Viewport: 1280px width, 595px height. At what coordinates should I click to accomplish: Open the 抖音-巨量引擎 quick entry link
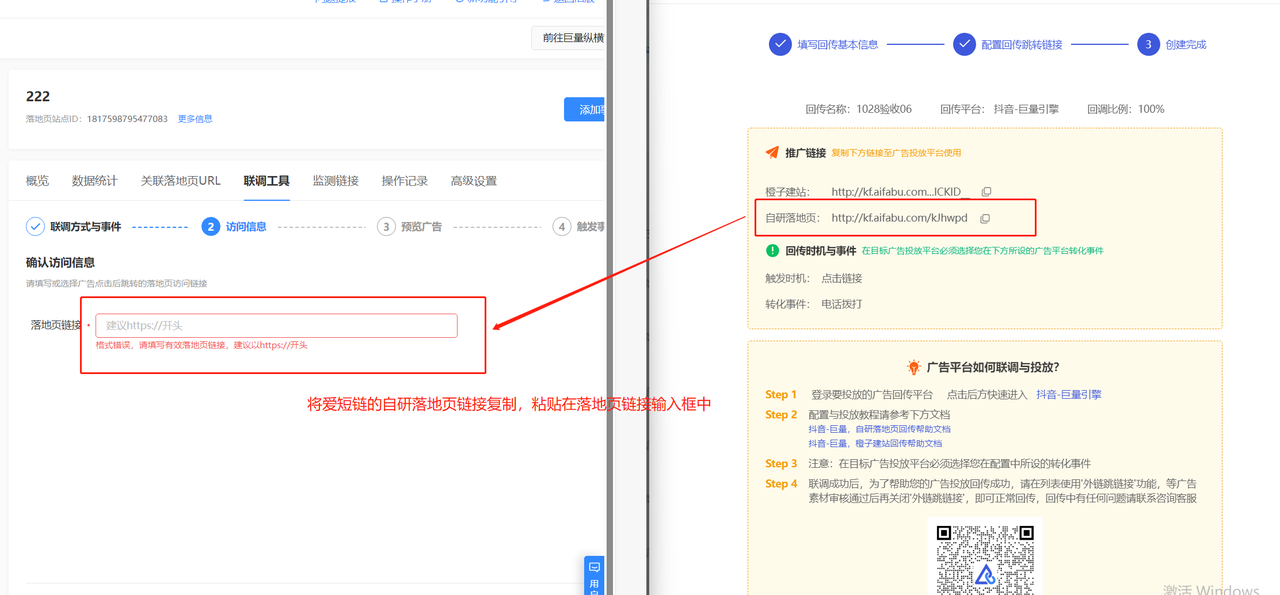point(1068,395)
